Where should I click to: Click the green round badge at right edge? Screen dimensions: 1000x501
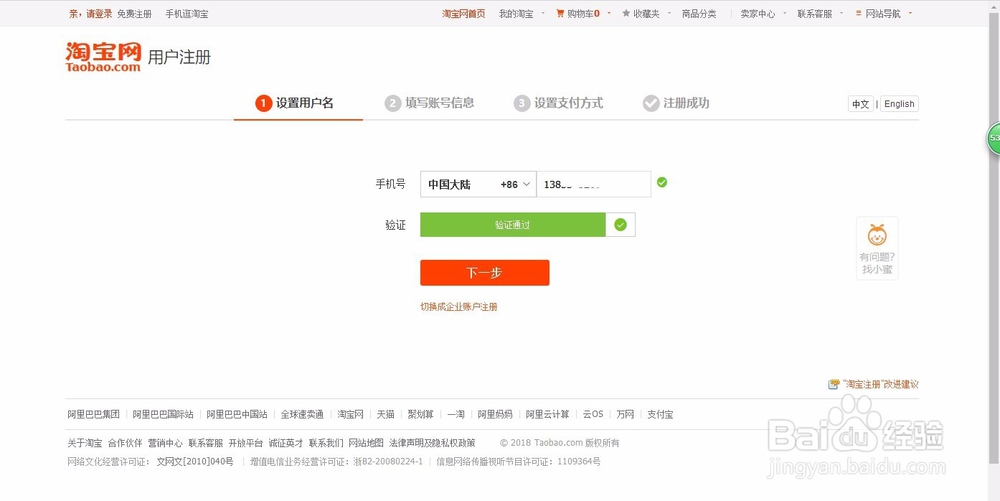pos(994,138)
